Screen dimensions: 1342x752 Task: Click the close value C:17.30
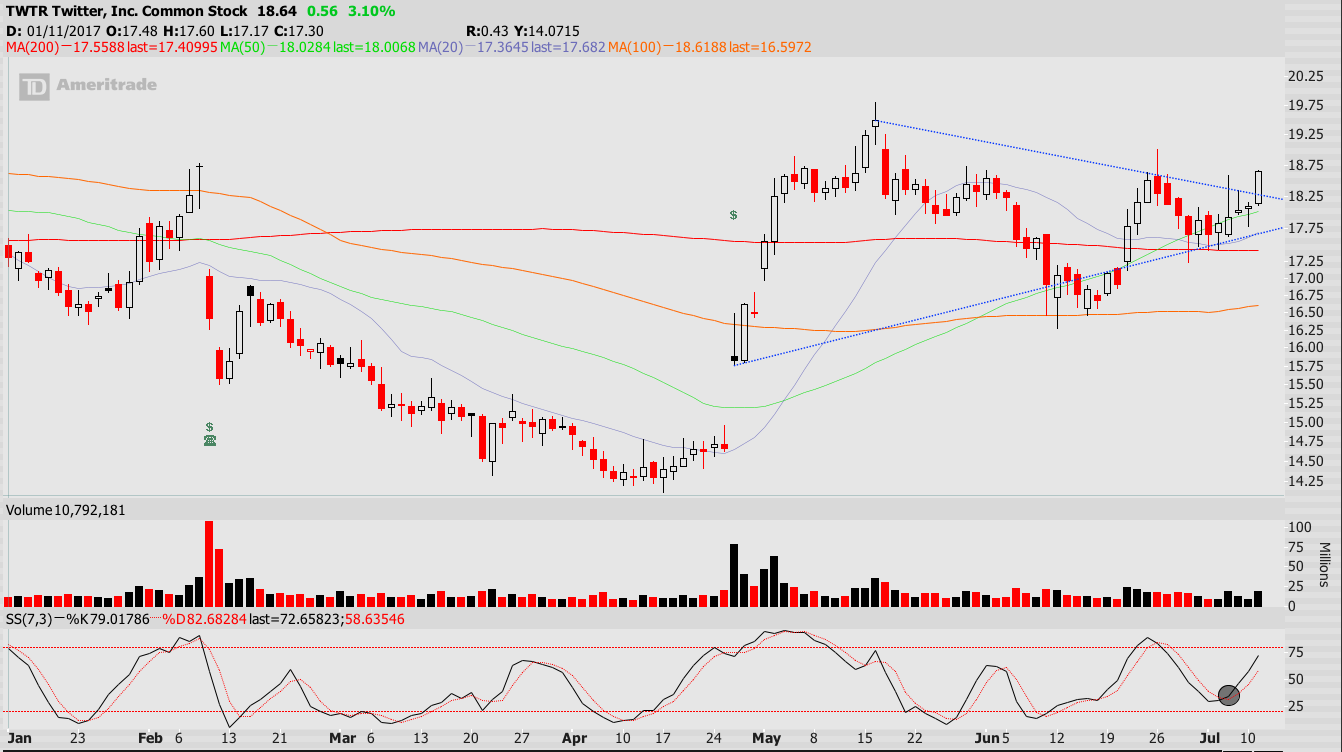tap(298, 31)
